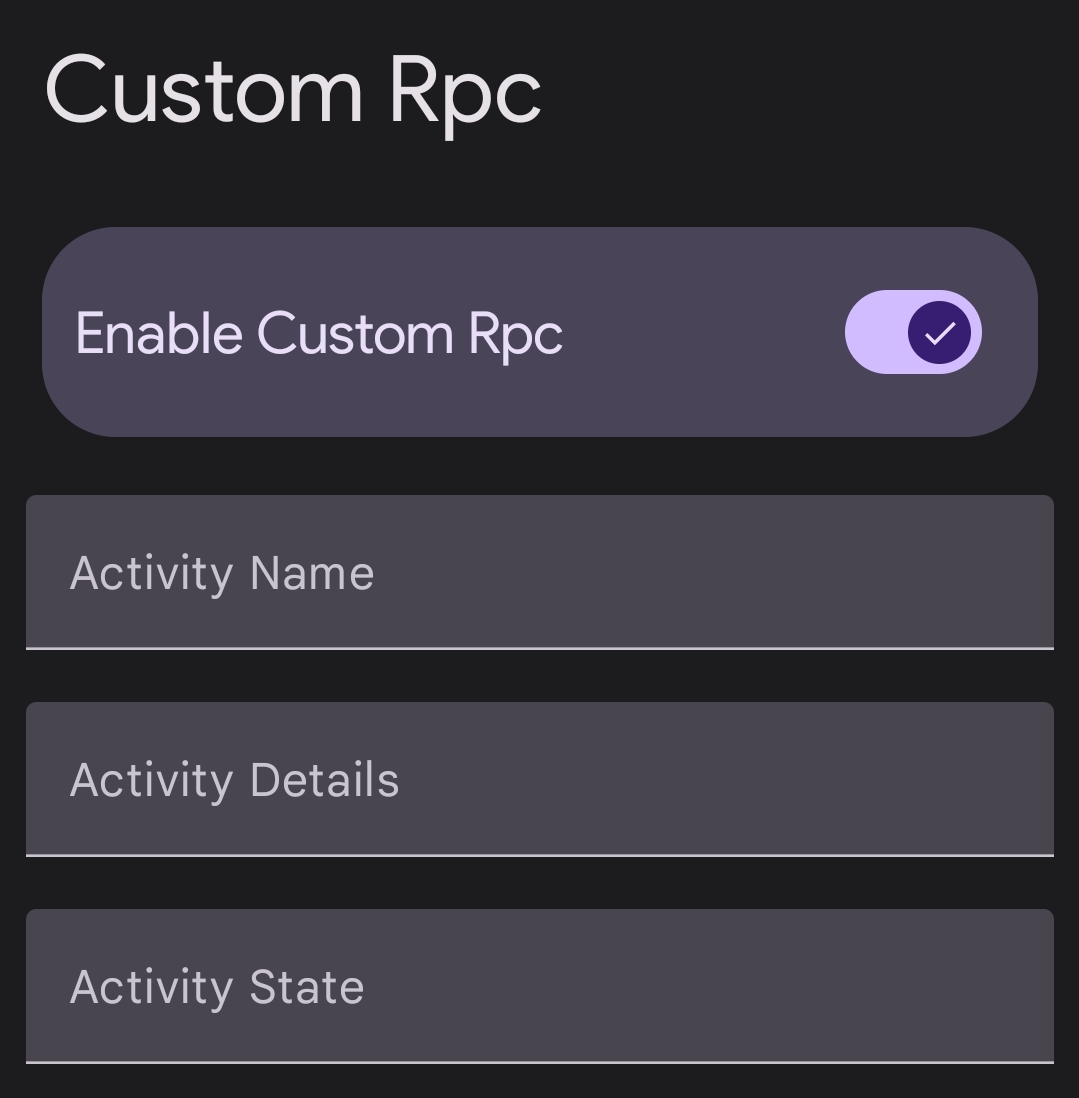
Task: Disable Custom Rpc using the switch
Action: (913, 332)
